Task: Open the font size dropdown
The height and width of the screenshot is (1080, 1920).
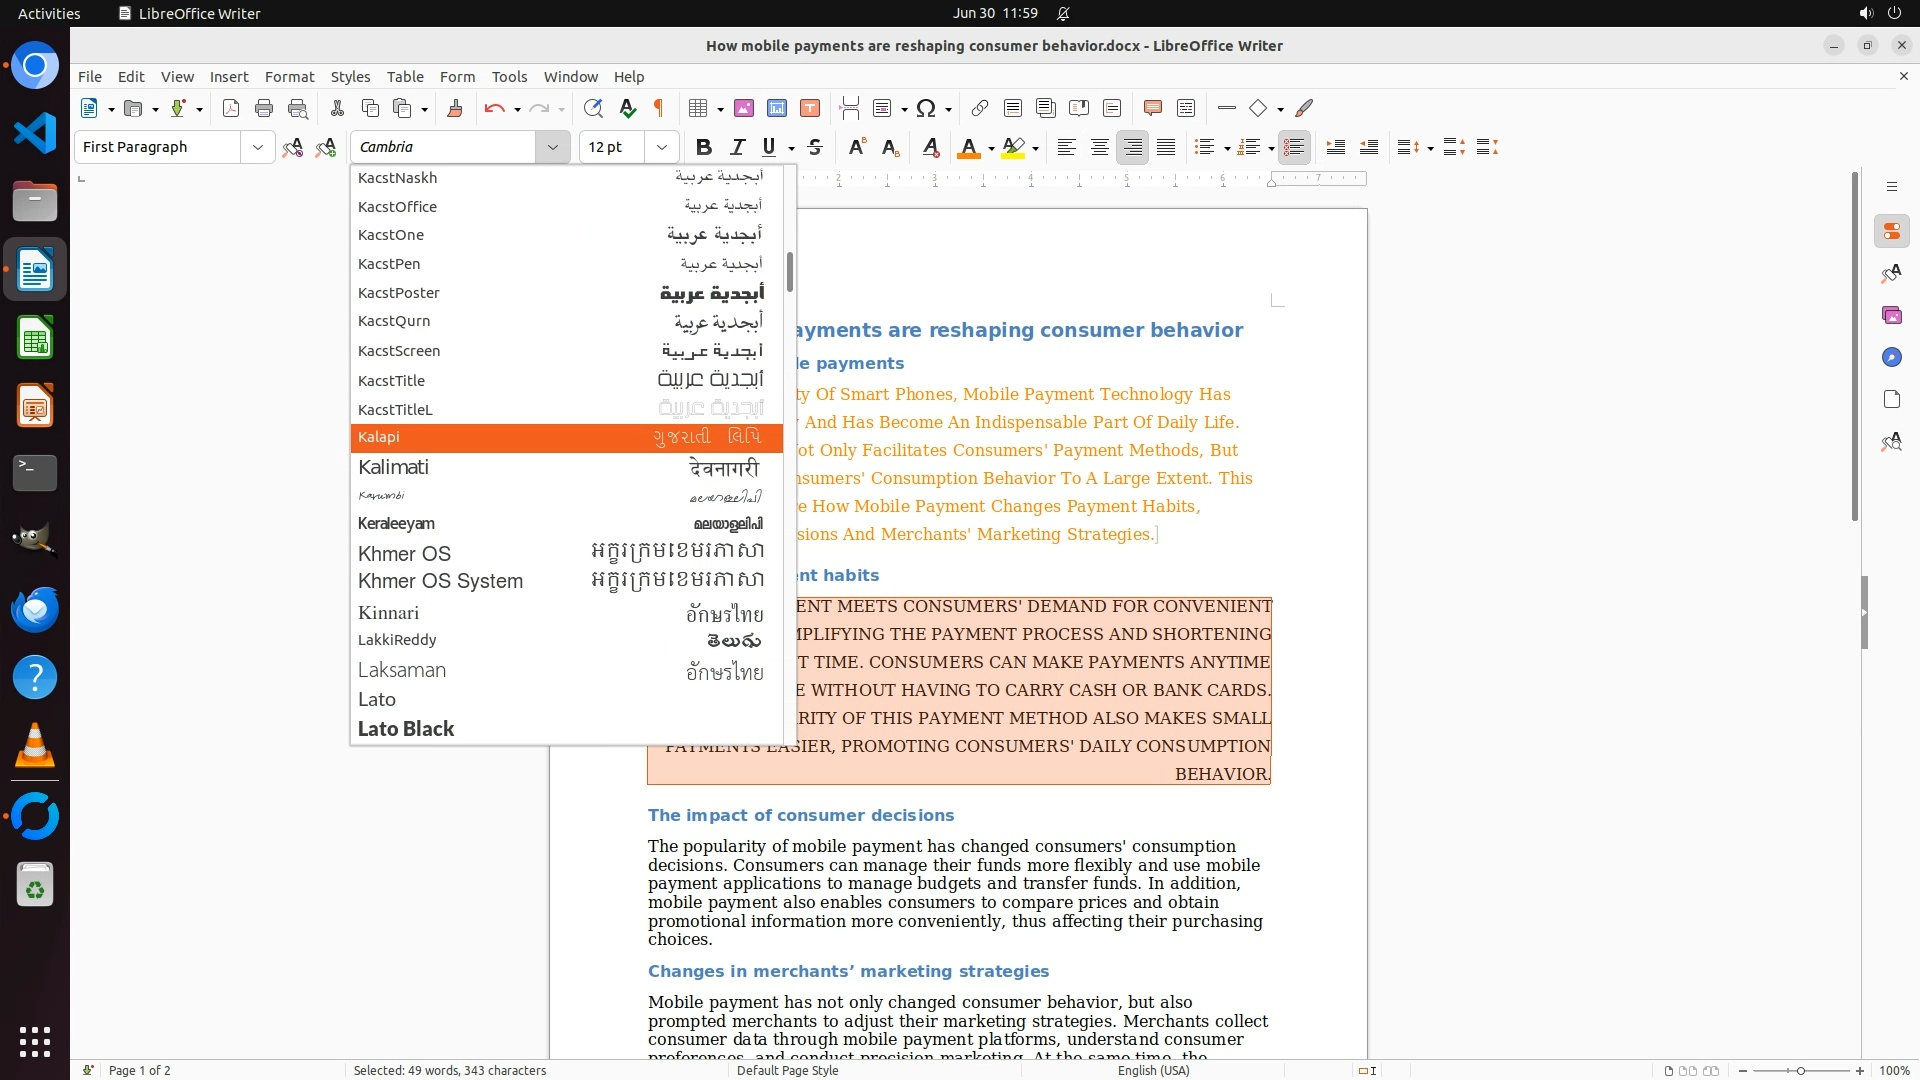Action: point(661,147)
